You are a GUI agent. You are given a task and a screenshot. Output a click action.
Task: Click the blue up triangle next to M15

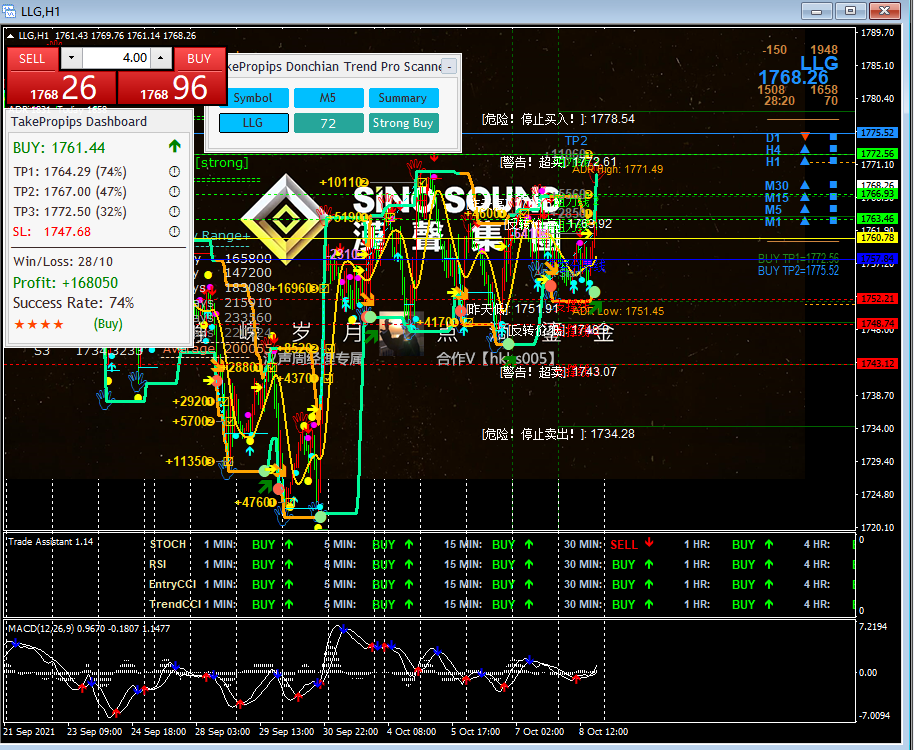click(805, 197)
